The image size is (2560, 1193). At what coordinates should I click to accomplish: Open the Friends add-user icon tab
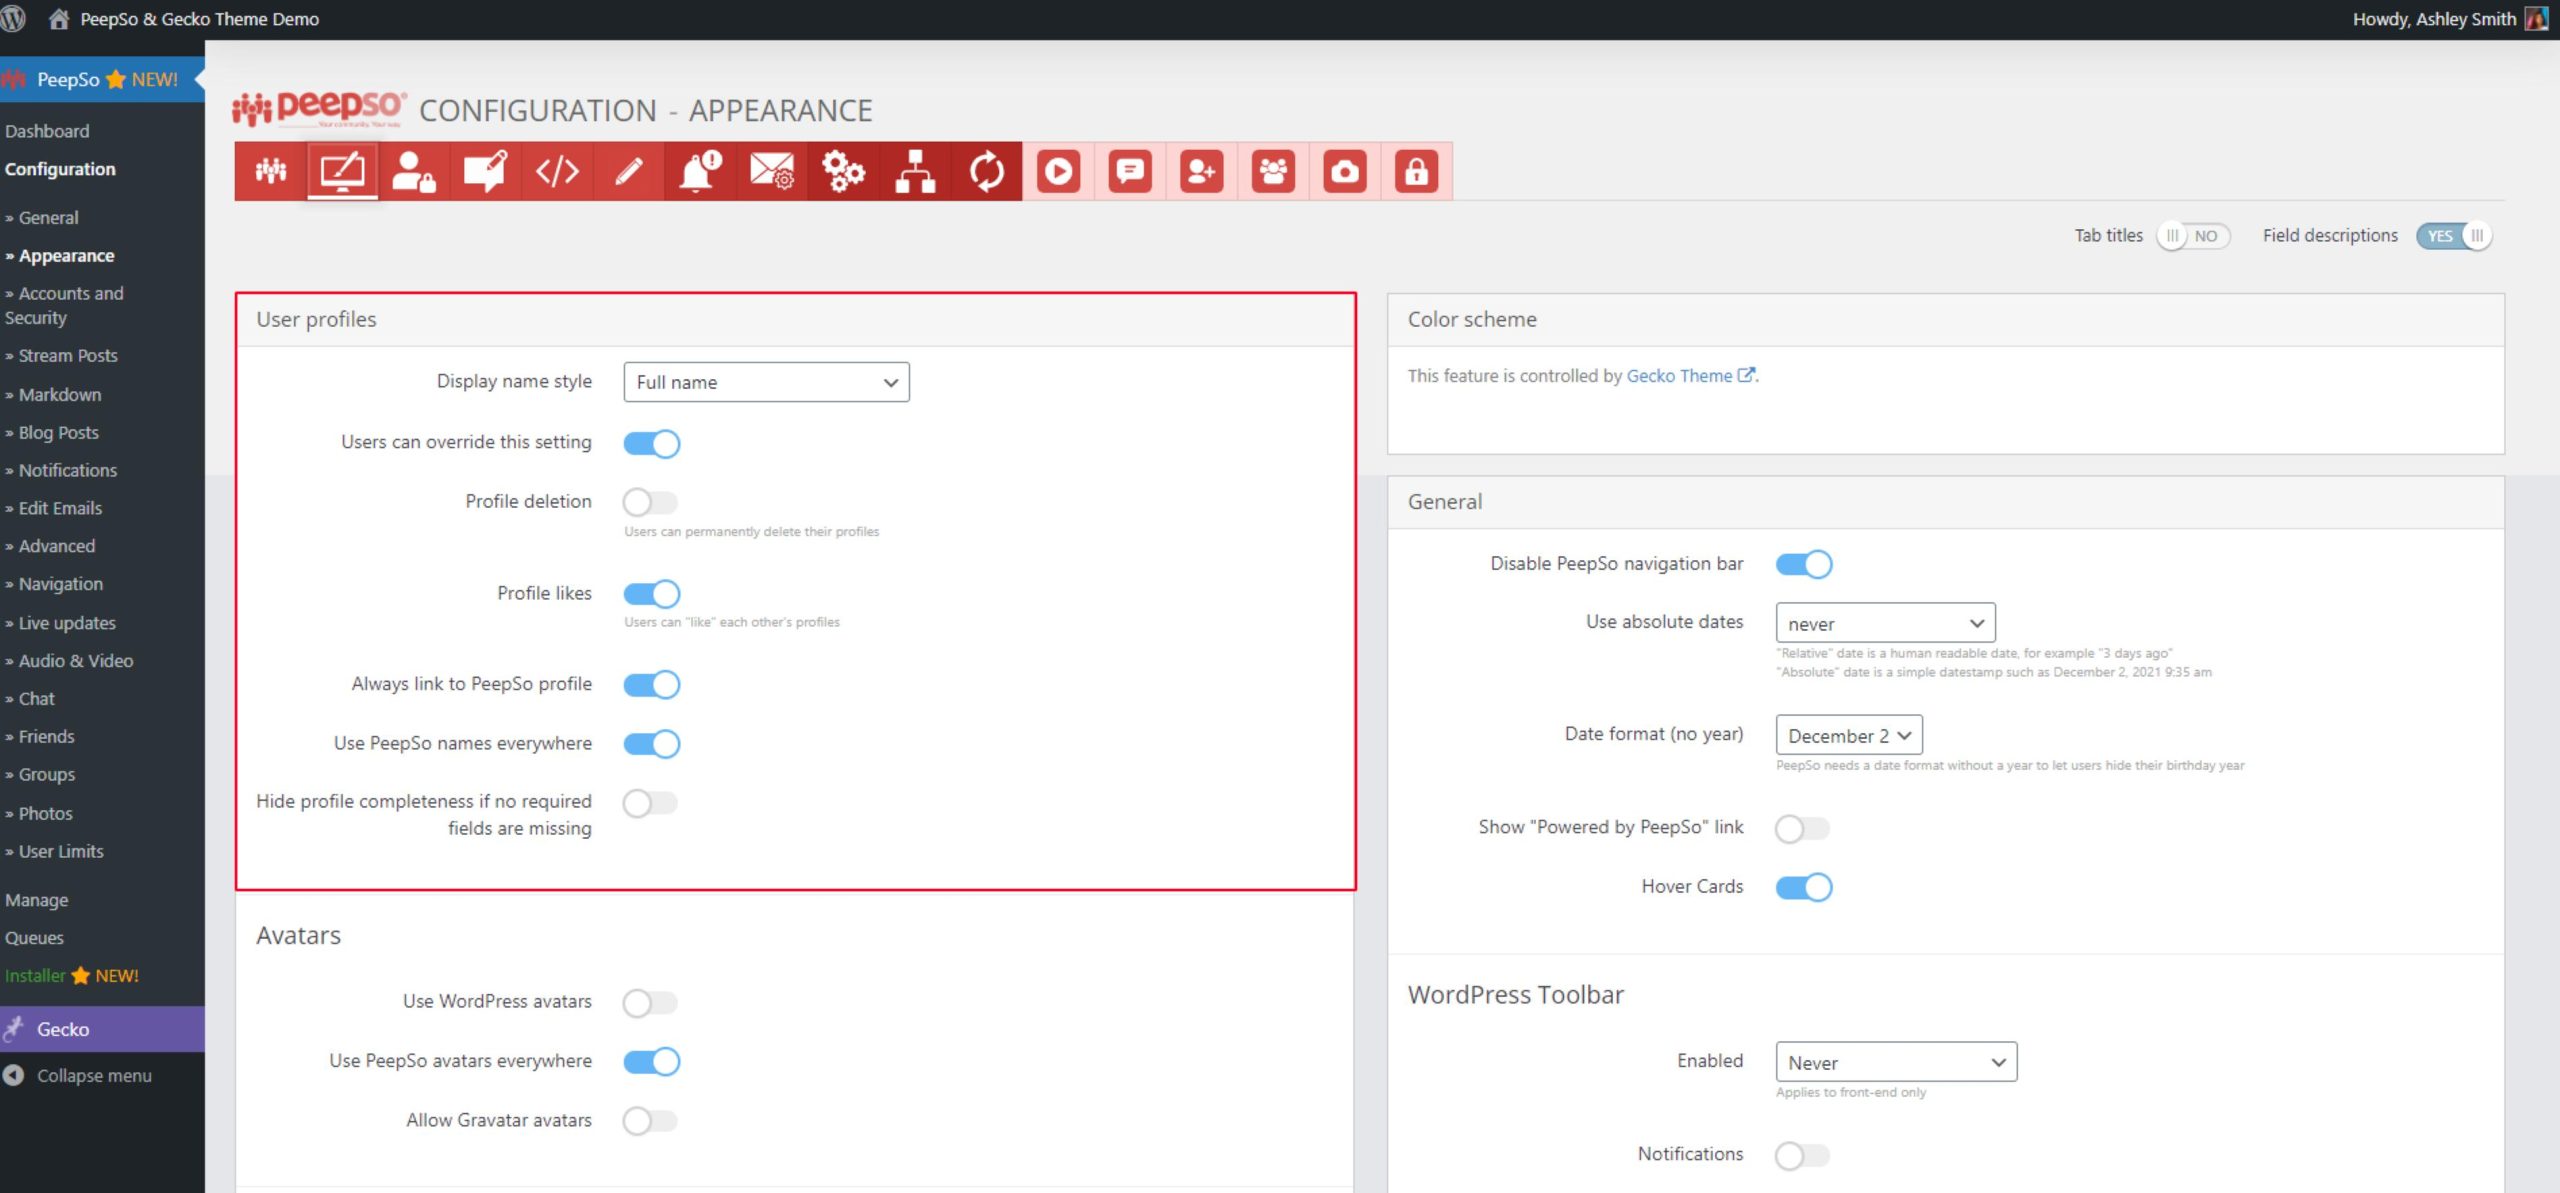1202,171
